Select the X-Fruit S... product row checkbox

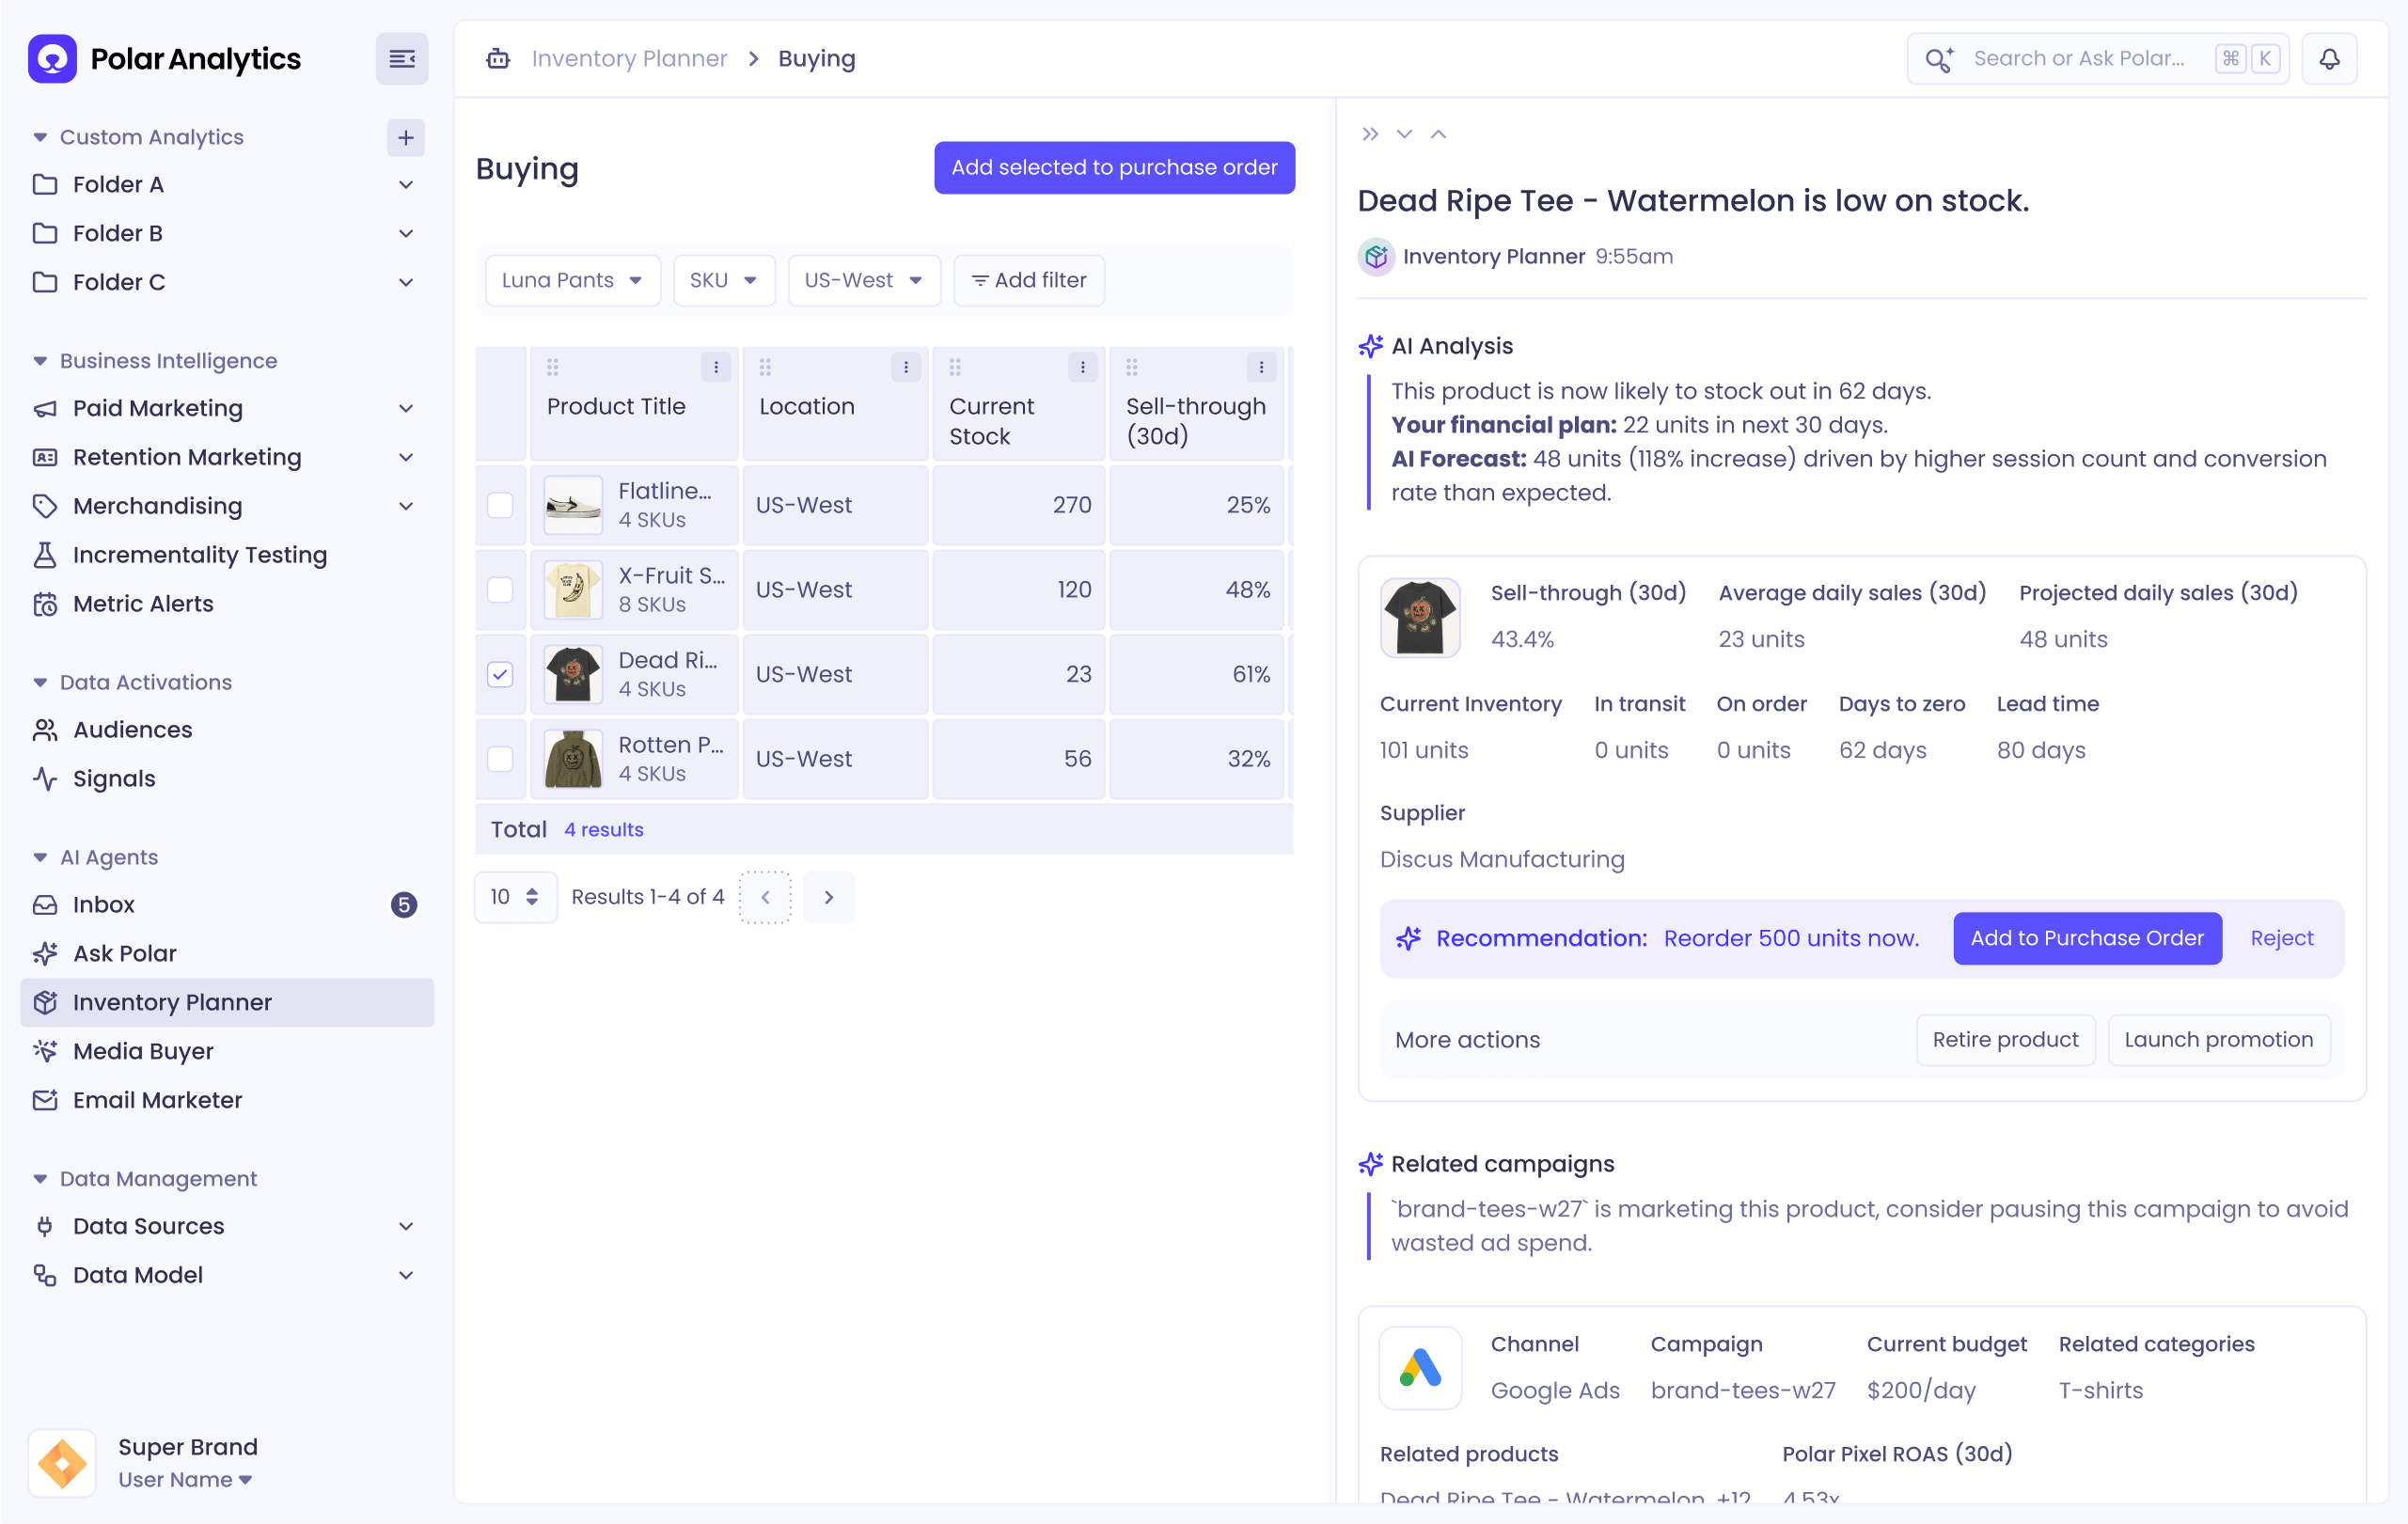[500, 590]
